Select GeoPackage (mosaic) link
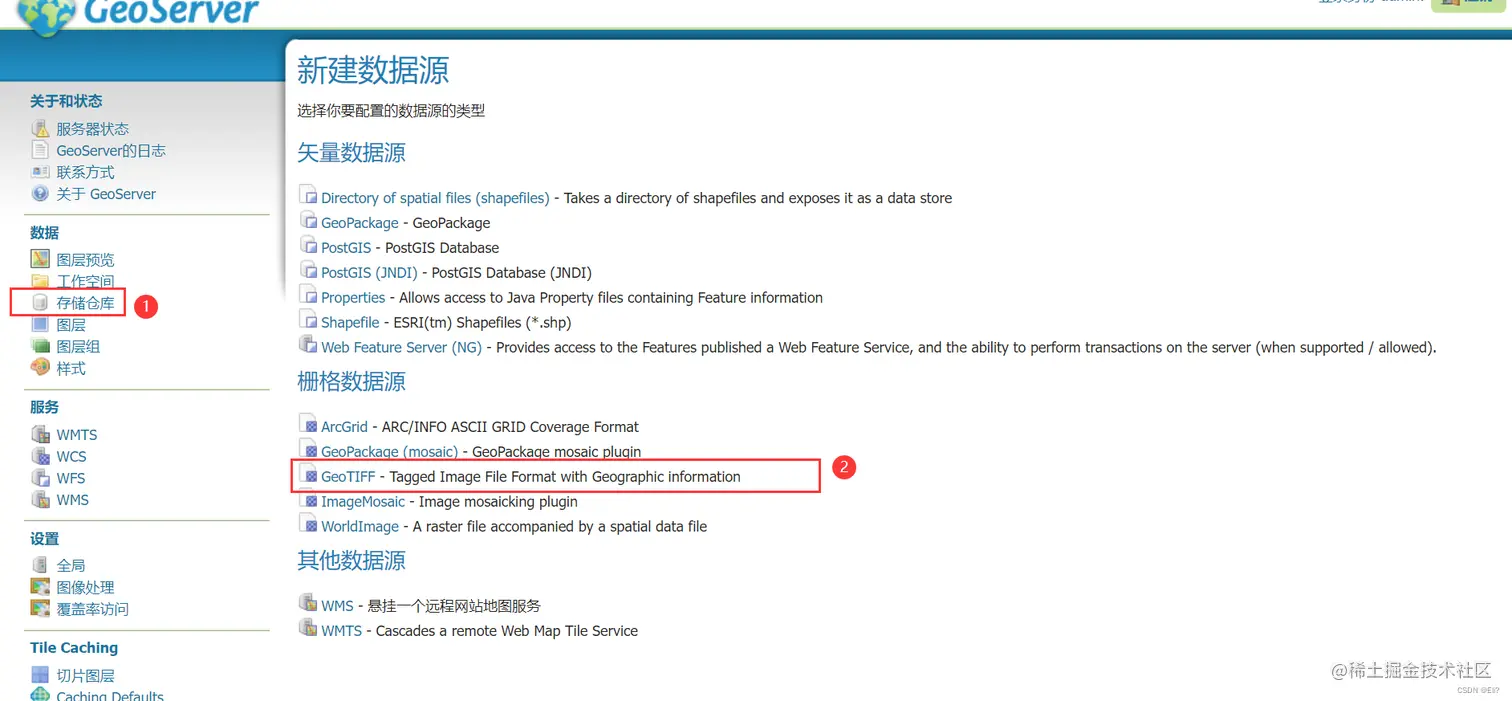1512x701 pixels. coord(389,452)
